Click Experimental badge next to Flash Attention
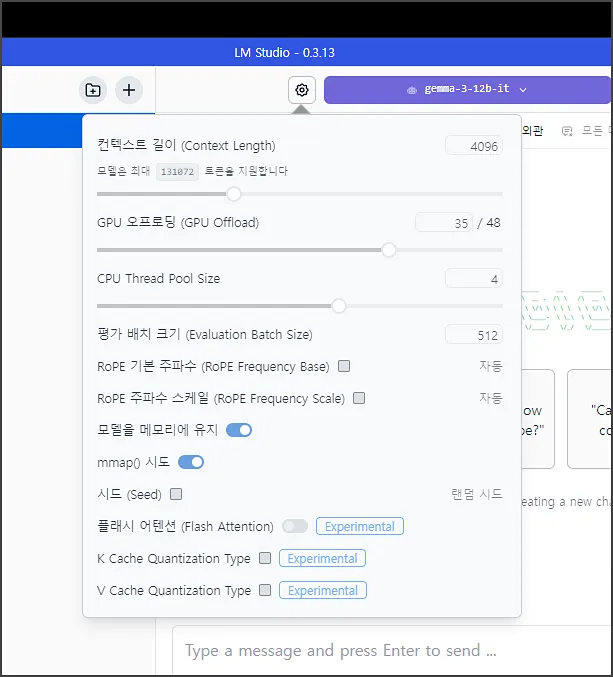This screenshot has width=613, height=677. 360,526
